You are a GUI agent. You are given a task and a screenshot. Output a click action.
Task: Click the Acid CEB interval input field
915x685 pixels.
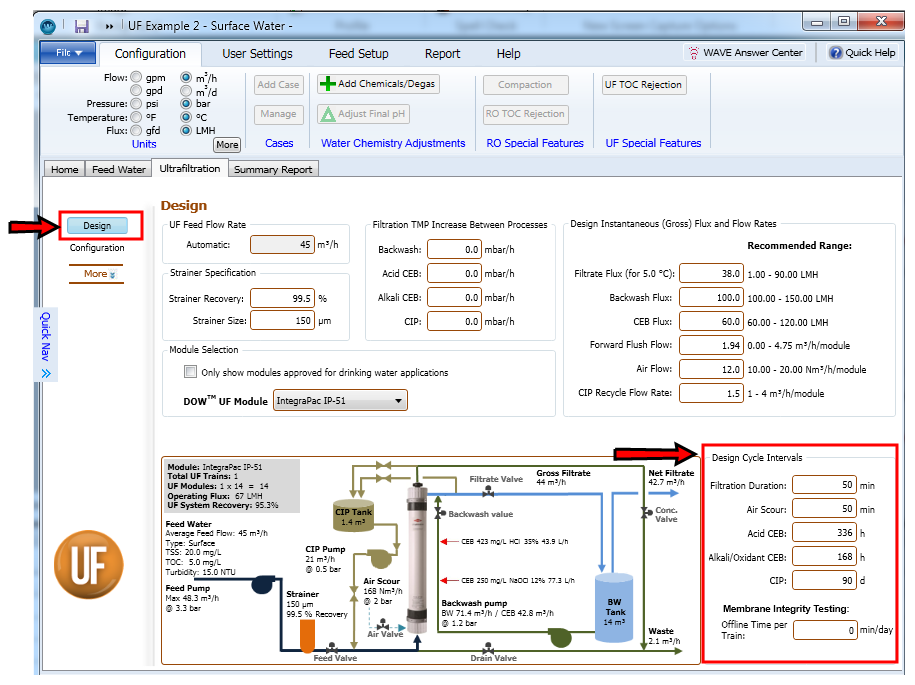point(824,533)
